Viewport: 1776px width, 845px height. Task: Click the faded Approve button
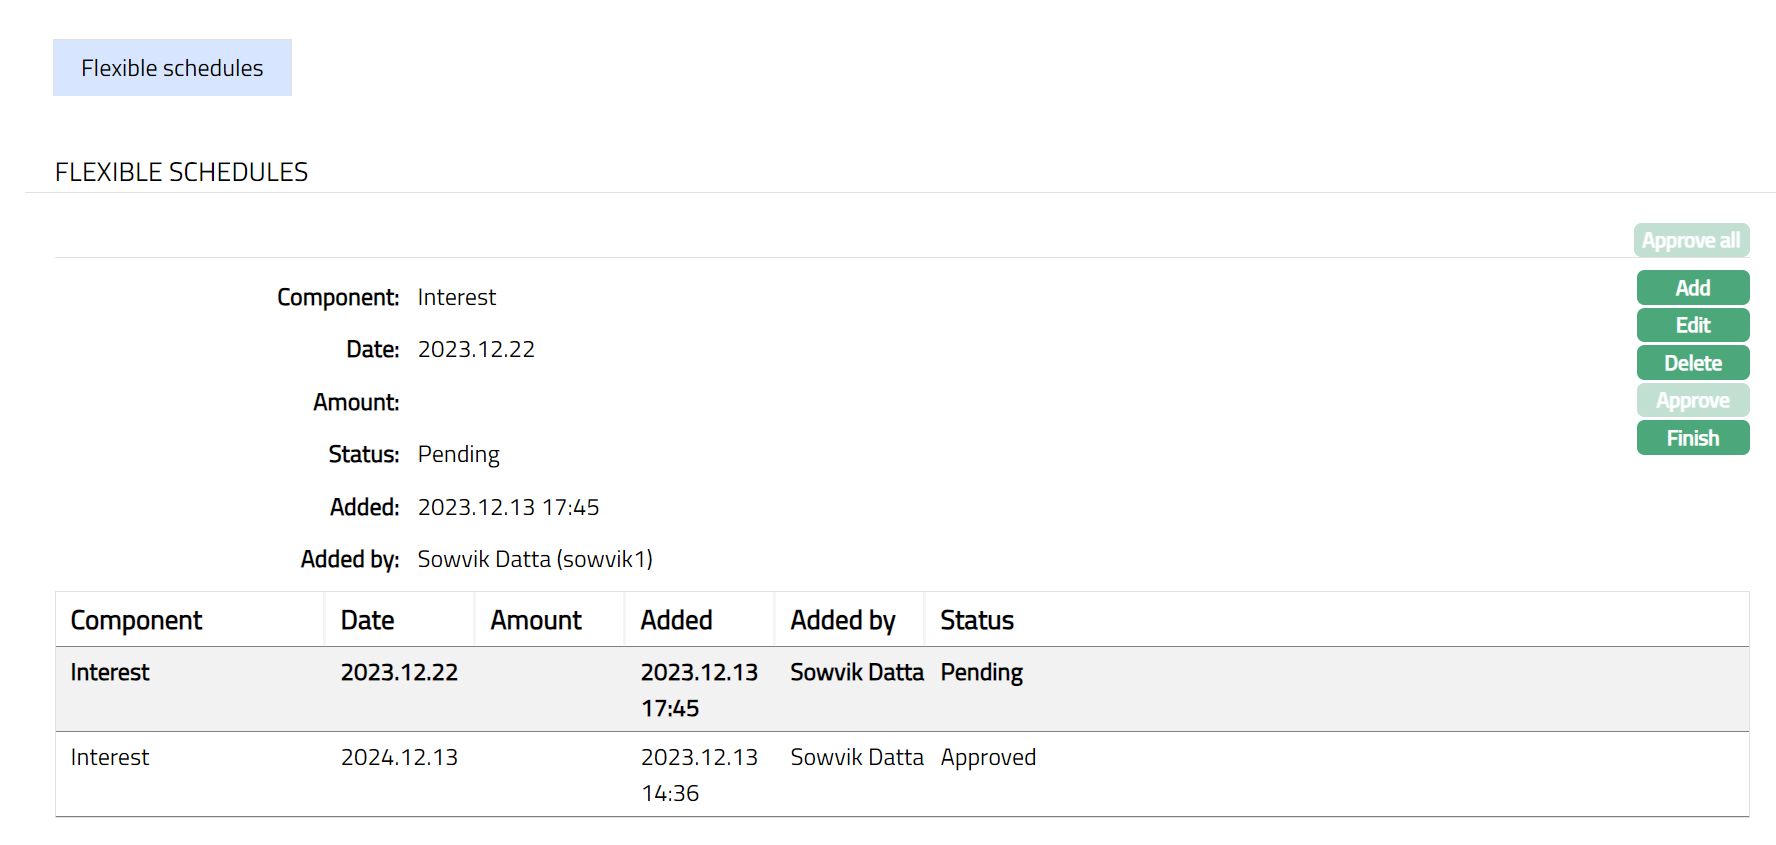(x=1692, y=400)
